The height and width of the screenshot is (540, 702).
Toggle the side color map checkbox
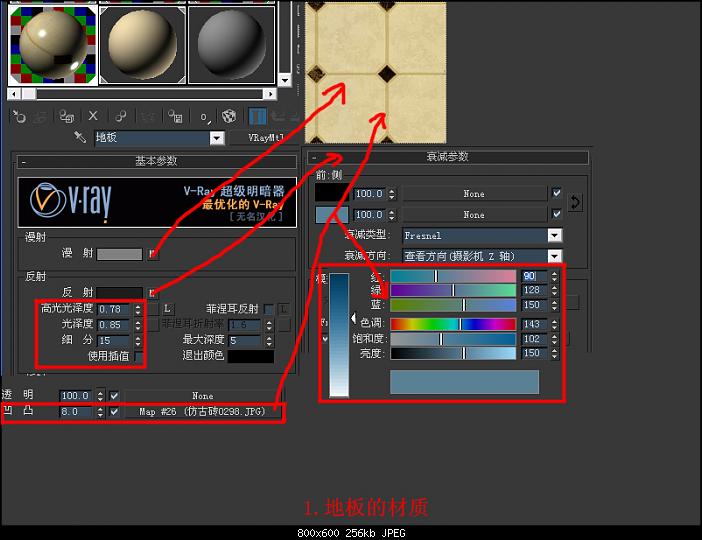coord(556,214)
